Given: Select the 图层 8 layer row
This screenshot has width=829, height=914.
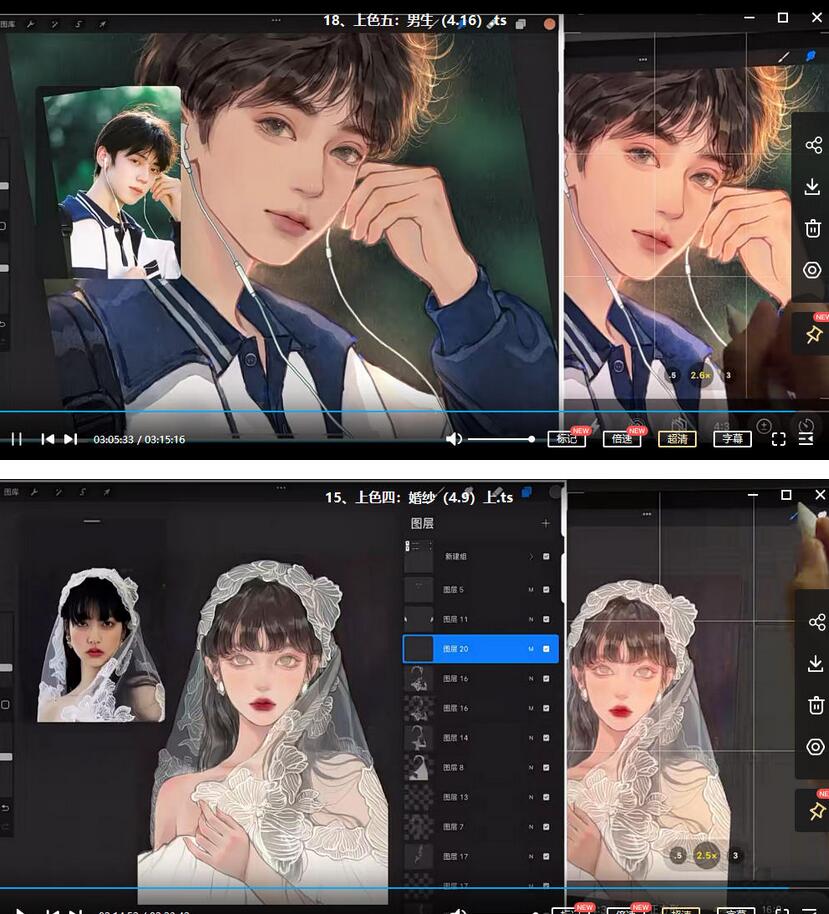Looking at the screenshot, I should point(481,768).
